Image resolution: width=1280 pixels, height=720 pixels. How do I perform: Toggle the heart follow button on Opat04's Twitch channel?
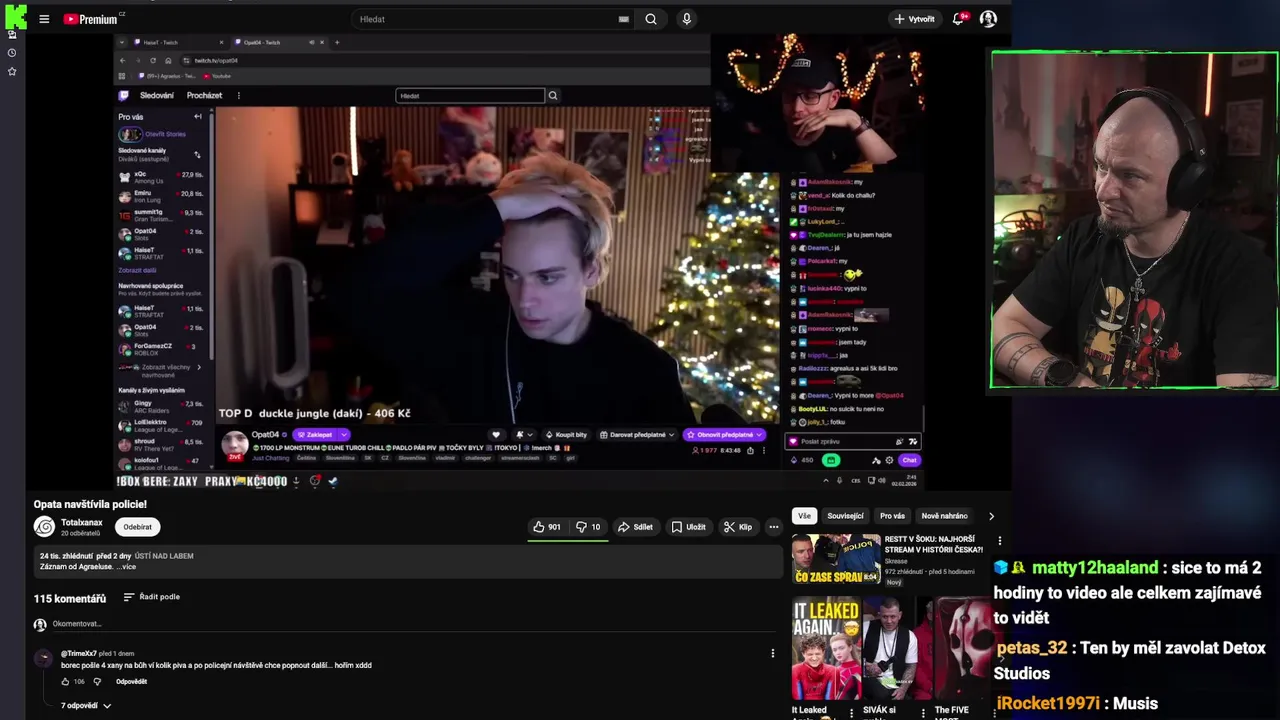click(496, 435)
